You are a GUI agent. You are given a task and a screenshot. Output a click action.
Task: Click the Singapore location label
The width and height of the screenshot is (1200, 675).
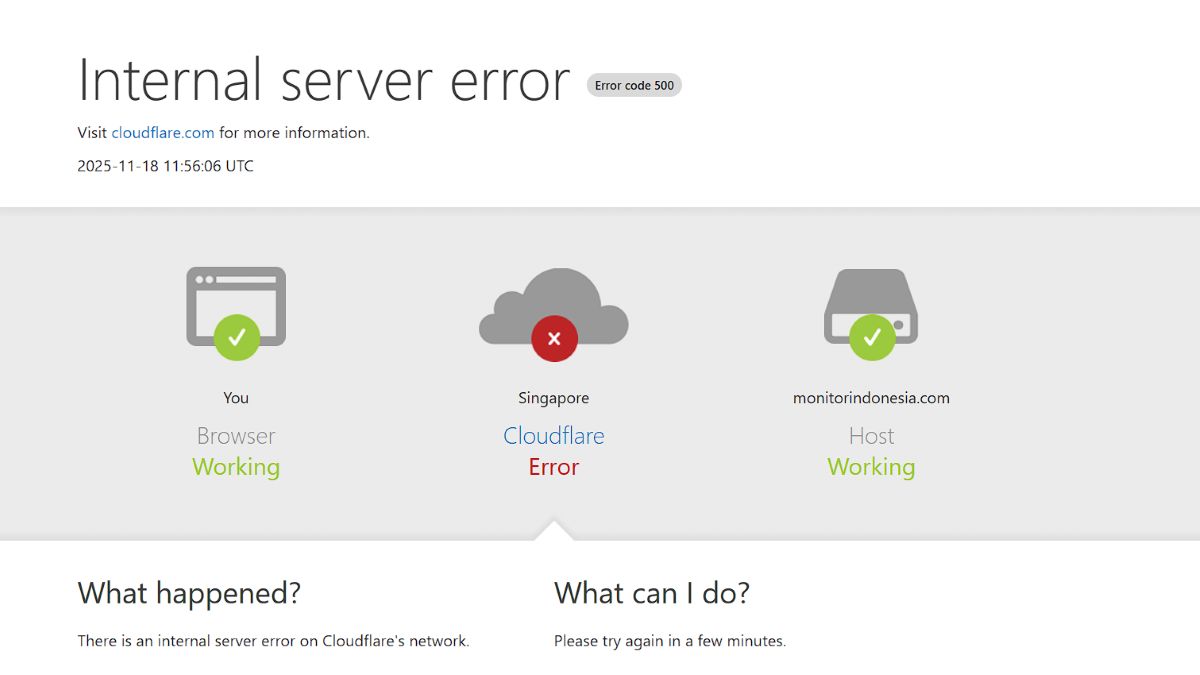point(554,398)
